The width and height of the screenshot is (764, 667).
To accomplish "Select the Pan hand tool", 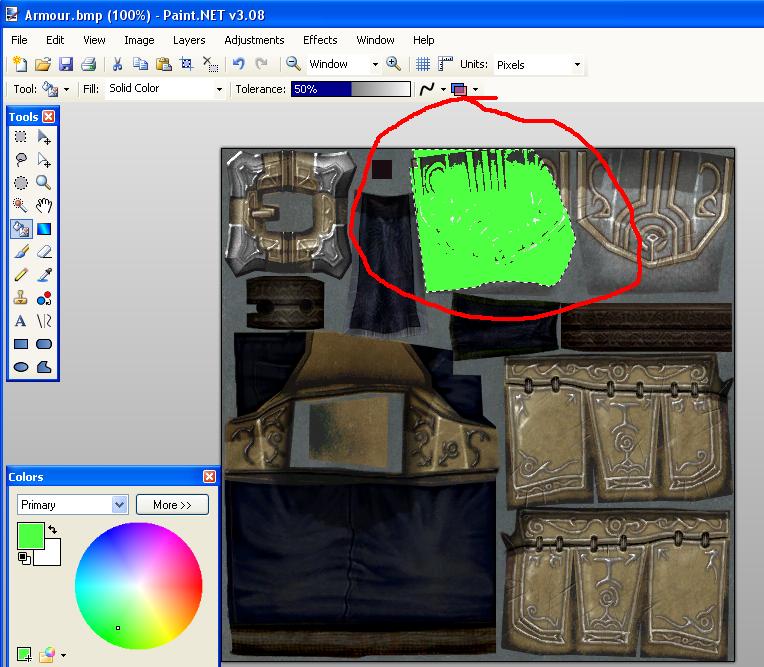I will [x=44, y=206].
